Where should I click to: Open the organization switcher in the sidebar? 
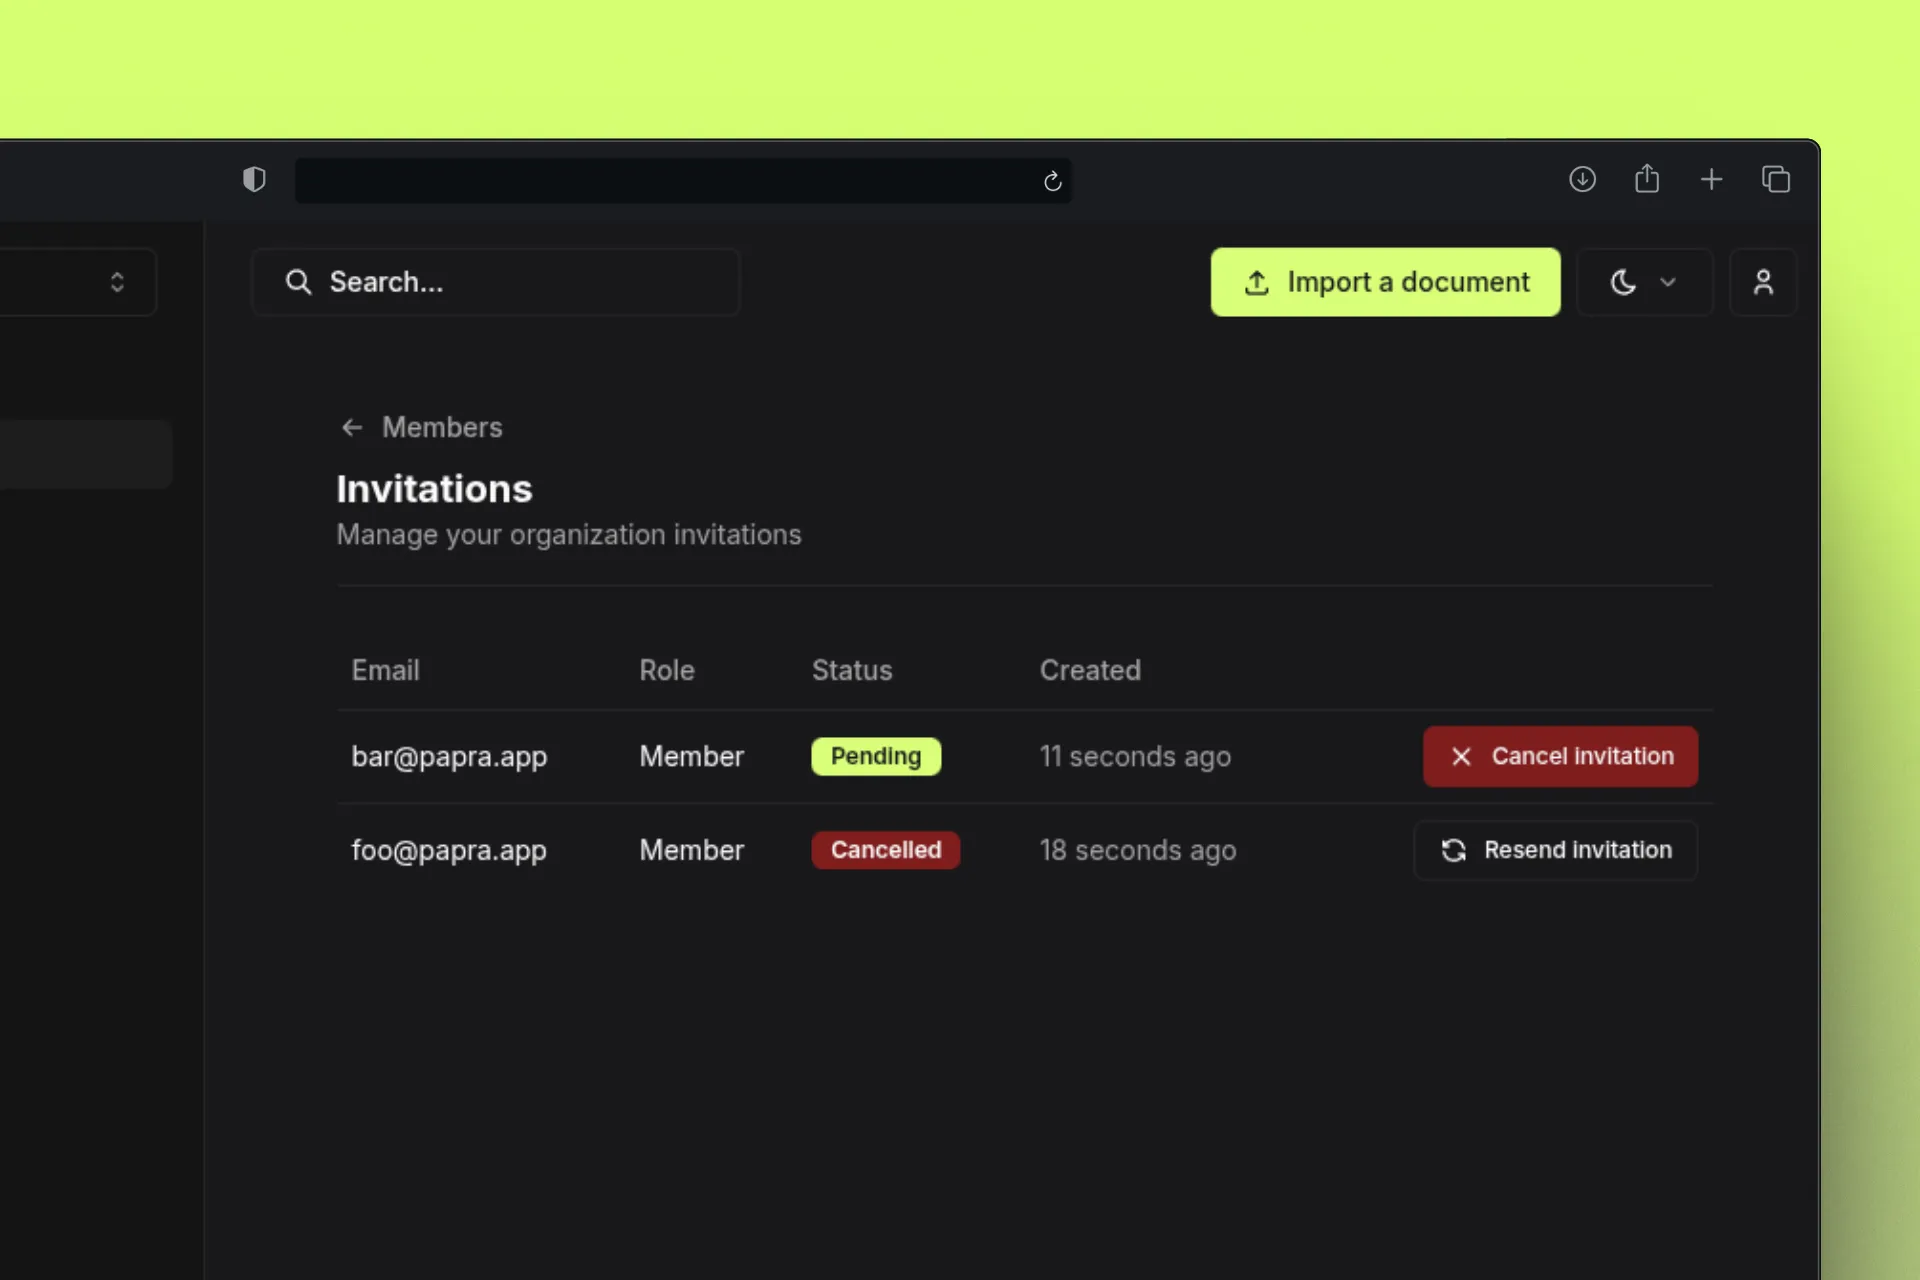pyautogui.click(x=117, y=282)
